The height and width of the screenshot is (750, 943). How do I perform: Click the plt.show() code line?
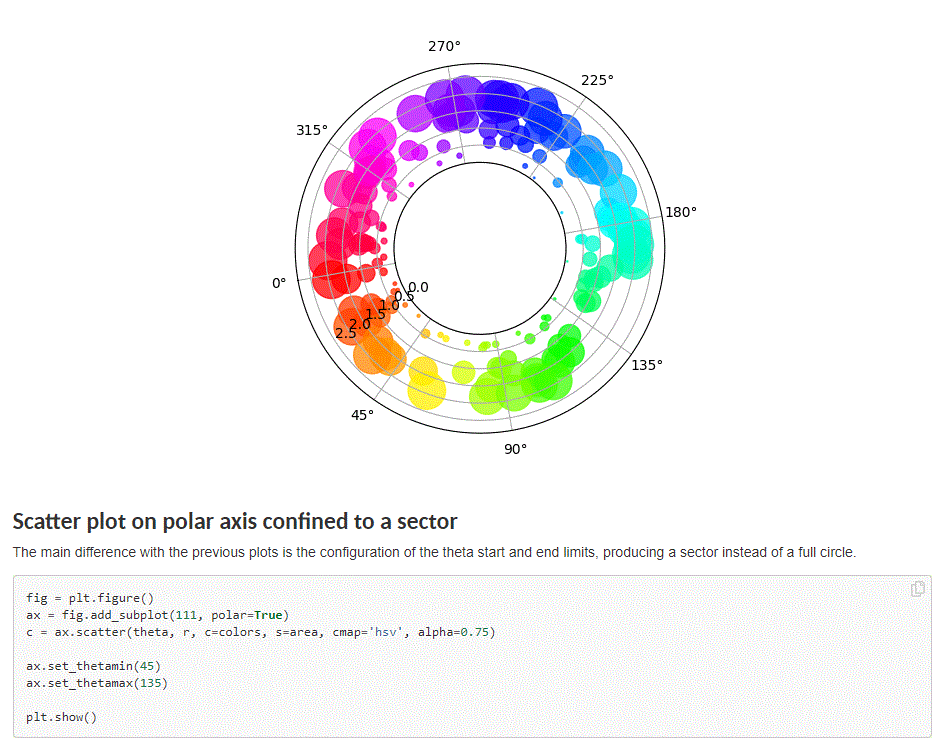(62, 717)
